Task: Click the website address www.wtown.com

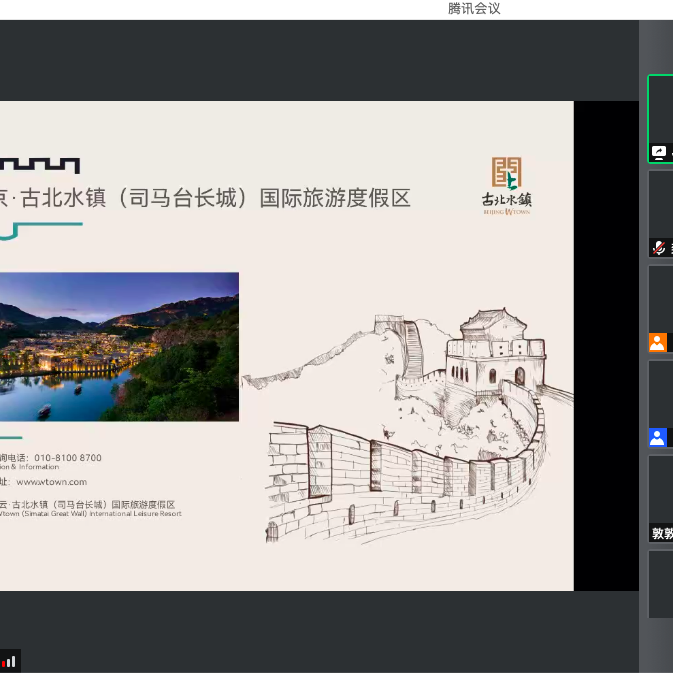Action: [x=52, y=482]
